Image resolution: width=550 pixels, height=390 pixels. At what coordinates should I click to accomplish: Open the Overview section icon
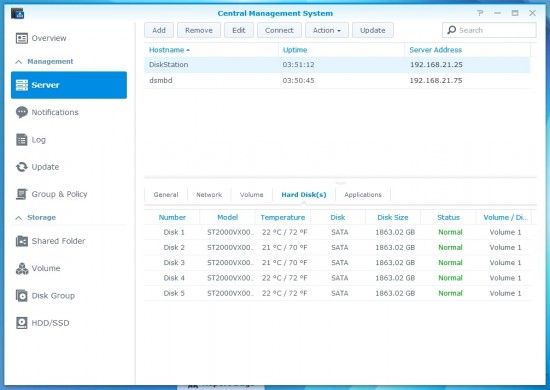coord(22,38)
